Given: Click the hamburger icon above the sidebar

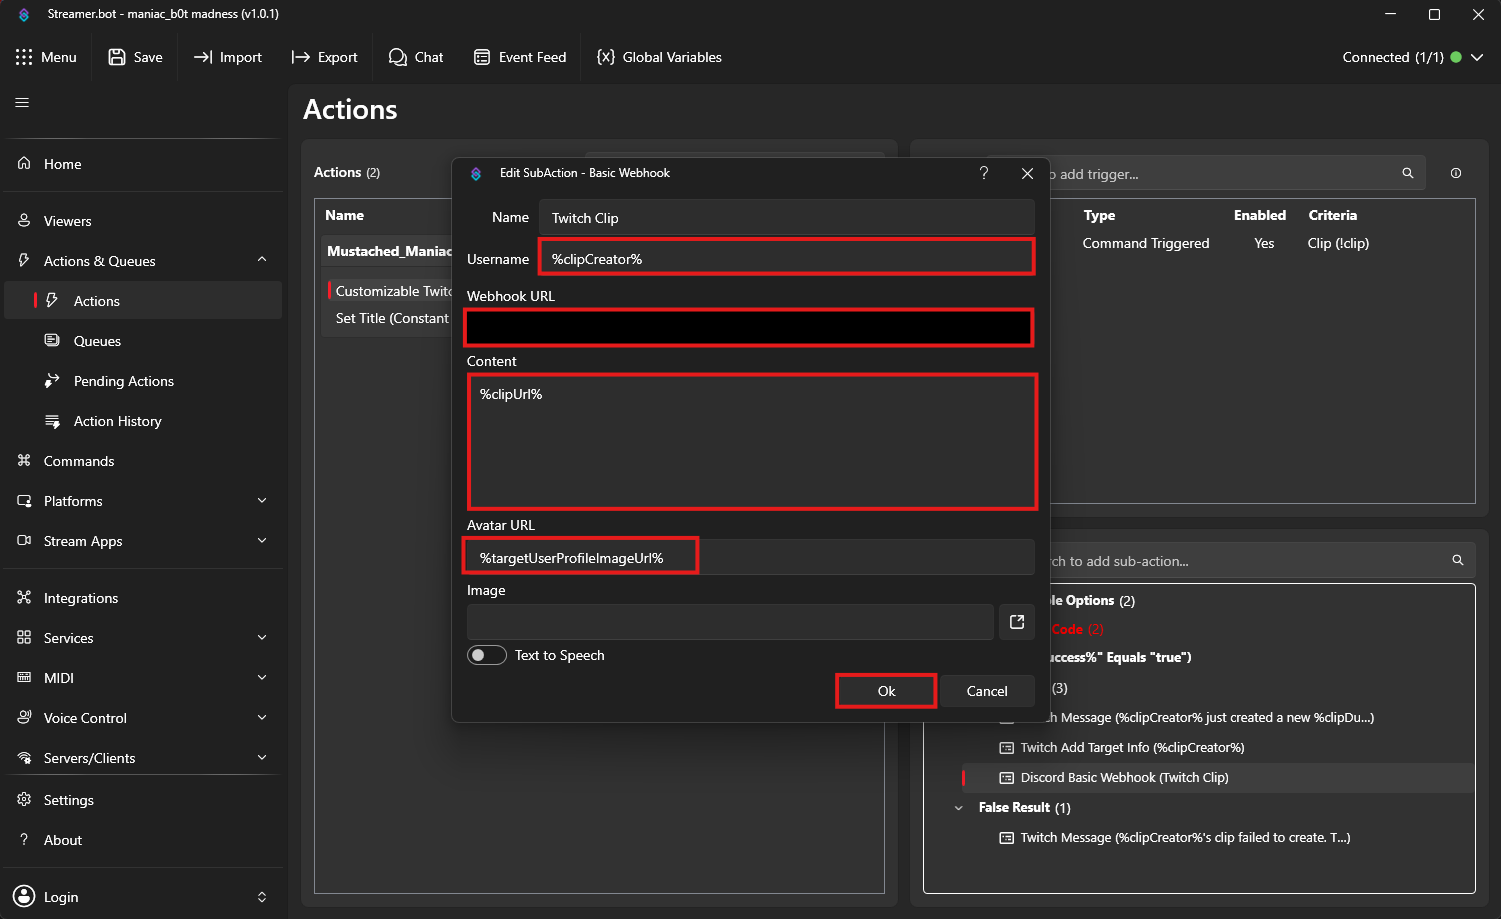Looking at the screenshot, I should [x=21, y=101].
